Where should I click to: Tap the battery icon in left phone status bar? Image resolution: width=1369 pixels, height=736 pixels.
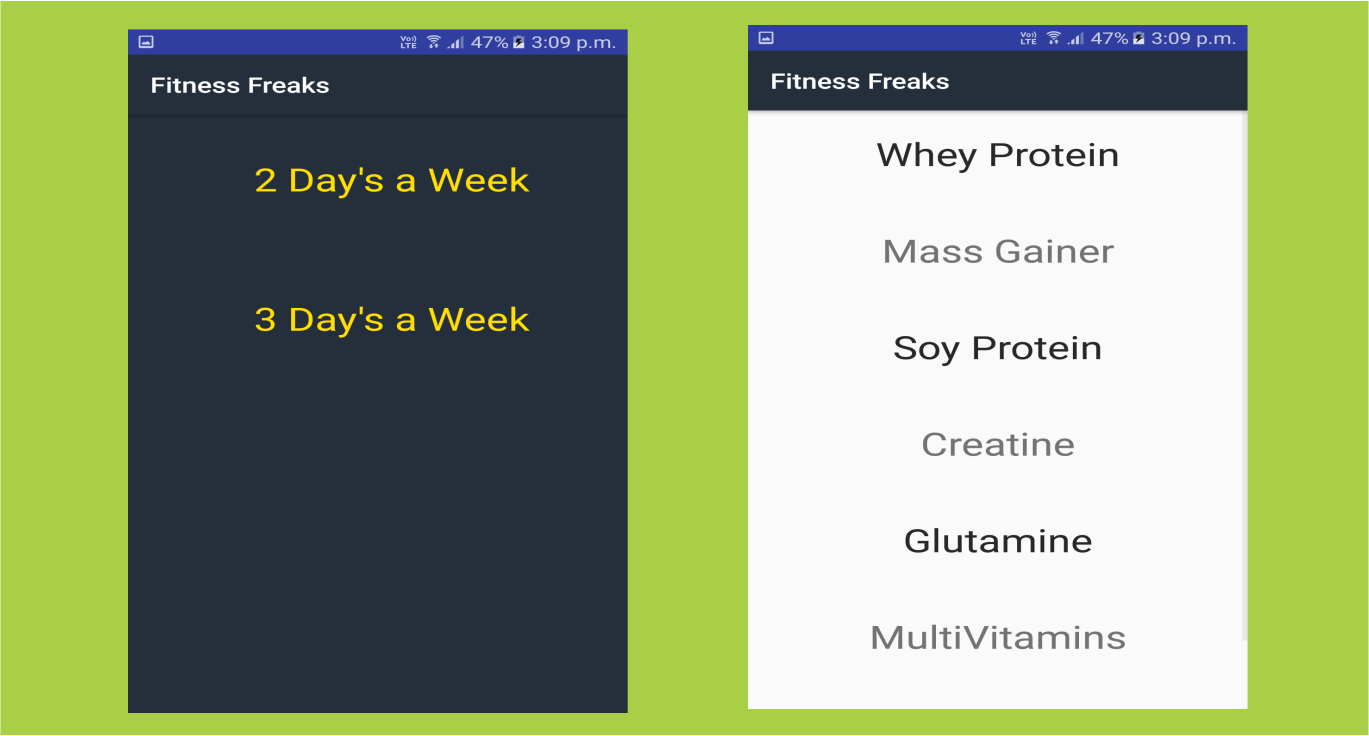tap(518, 42)
